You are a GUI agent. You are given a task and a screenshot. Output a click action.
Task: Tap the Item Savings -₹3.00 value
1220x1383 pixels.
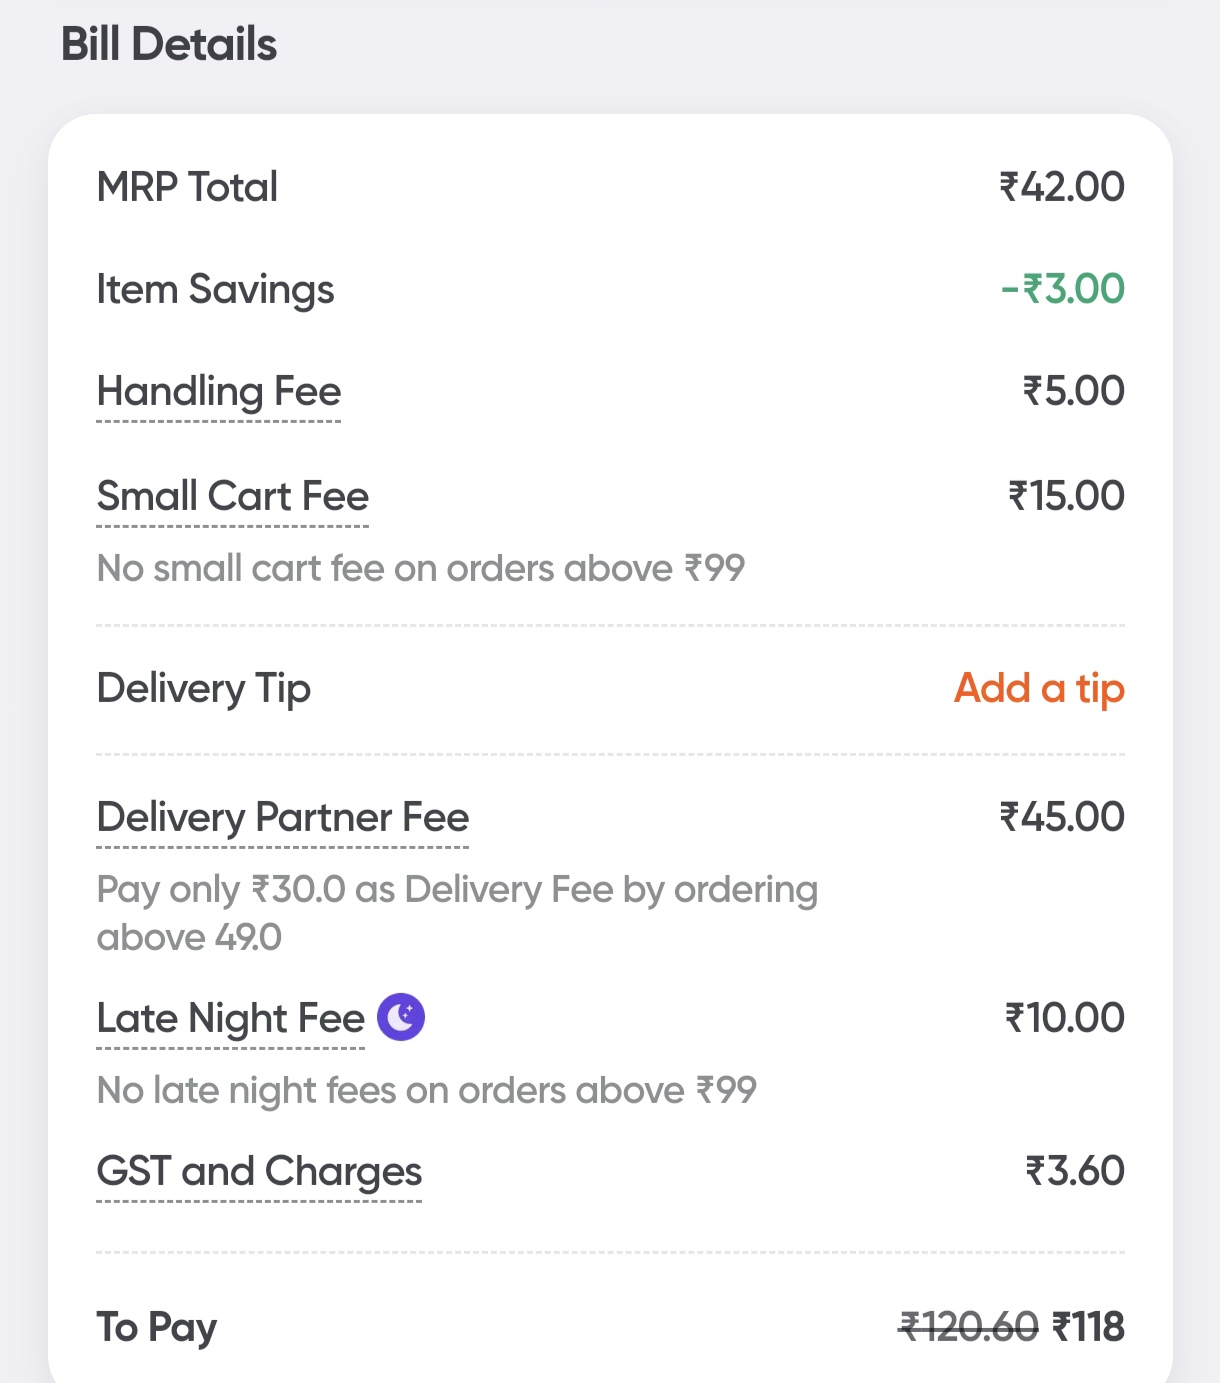pyautogui.click(x=1063, y=289)
